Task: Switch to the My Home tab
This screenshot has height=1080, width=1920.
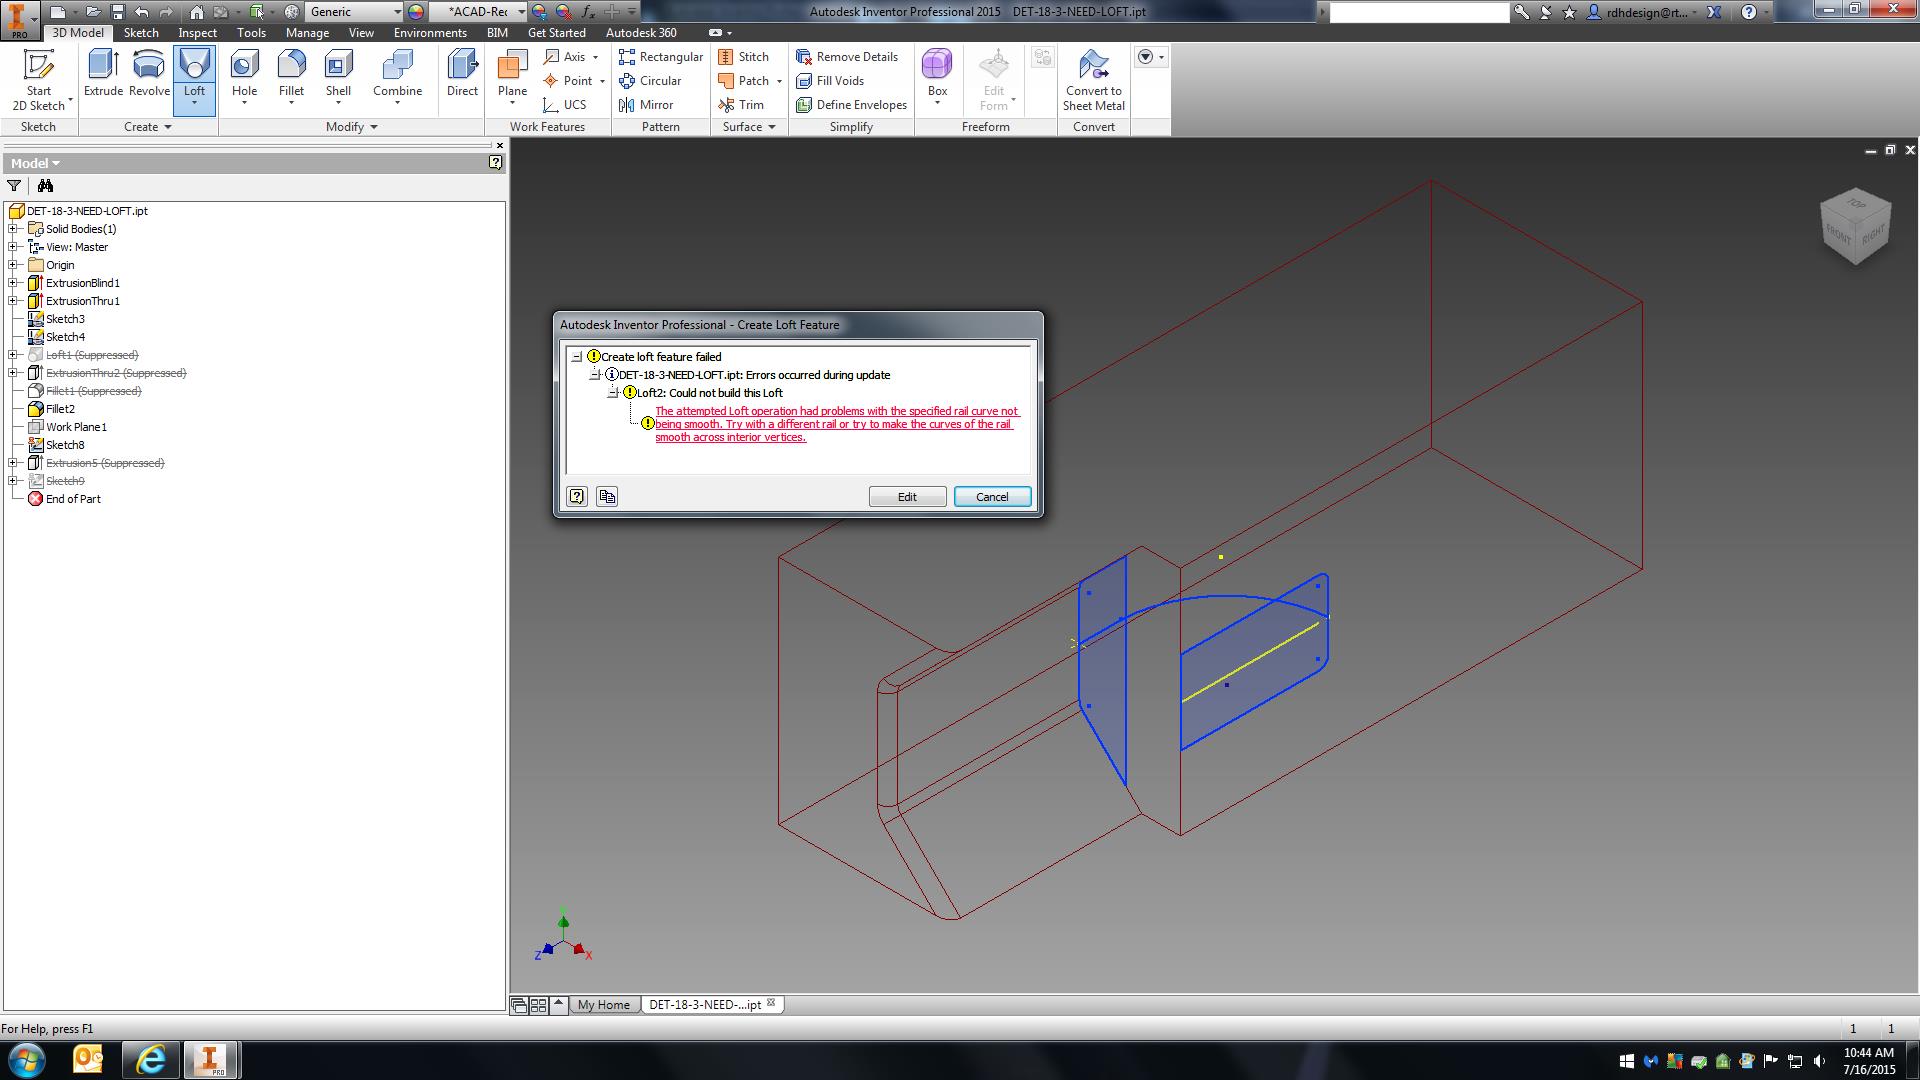Action: (604, 1004)
